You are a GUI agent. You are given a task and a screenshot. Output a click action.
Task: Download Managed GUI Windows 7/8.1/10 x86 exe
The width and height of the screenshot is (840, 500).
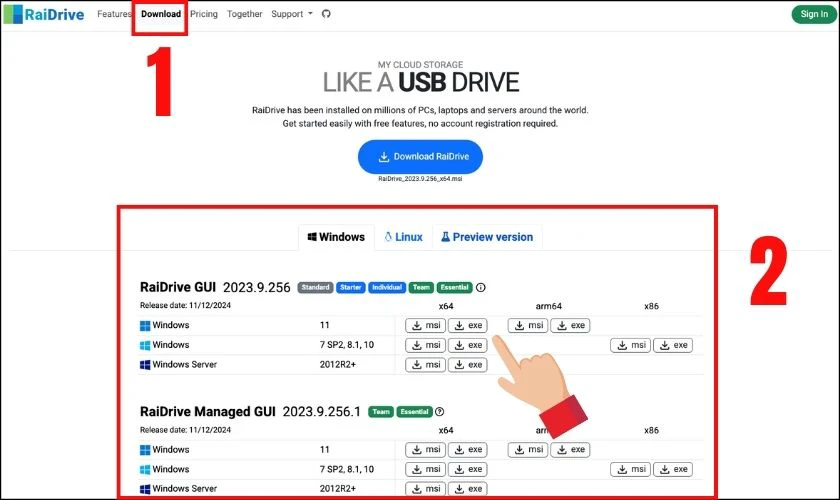(x=673, y=469)
